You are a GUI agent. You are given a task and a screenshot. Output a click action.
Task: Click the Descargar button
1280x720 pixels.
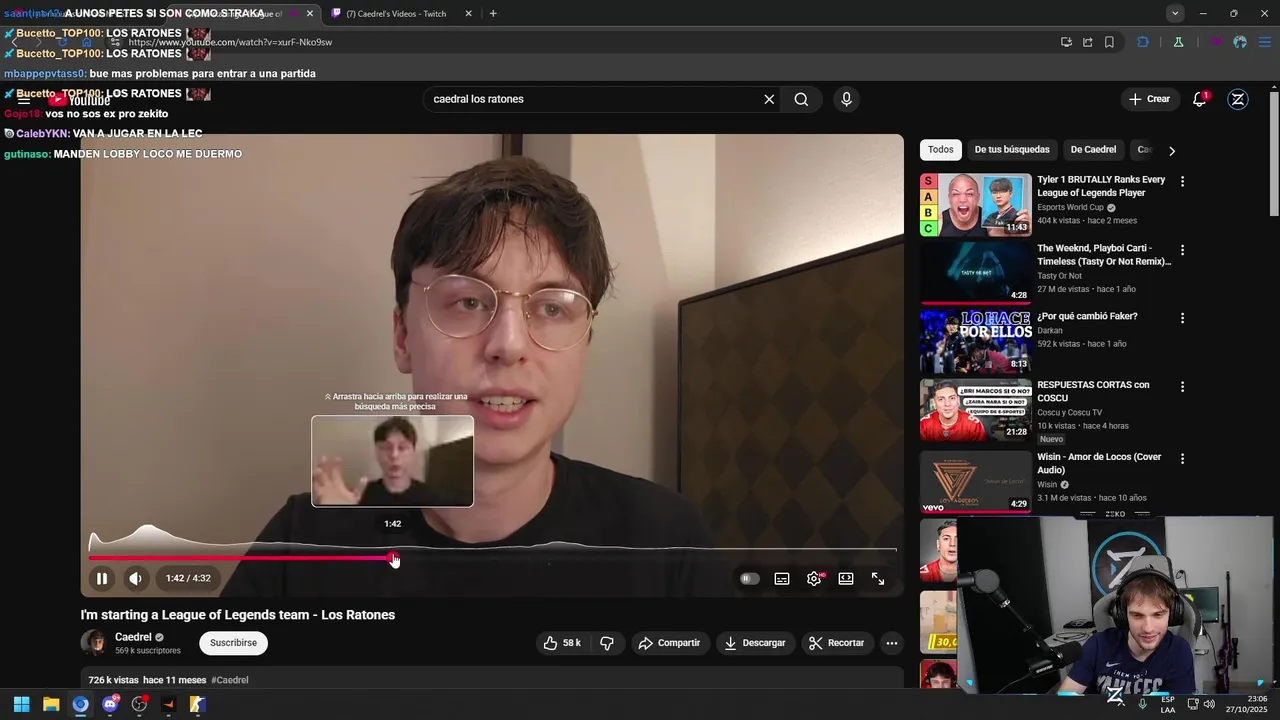[755, 643]
